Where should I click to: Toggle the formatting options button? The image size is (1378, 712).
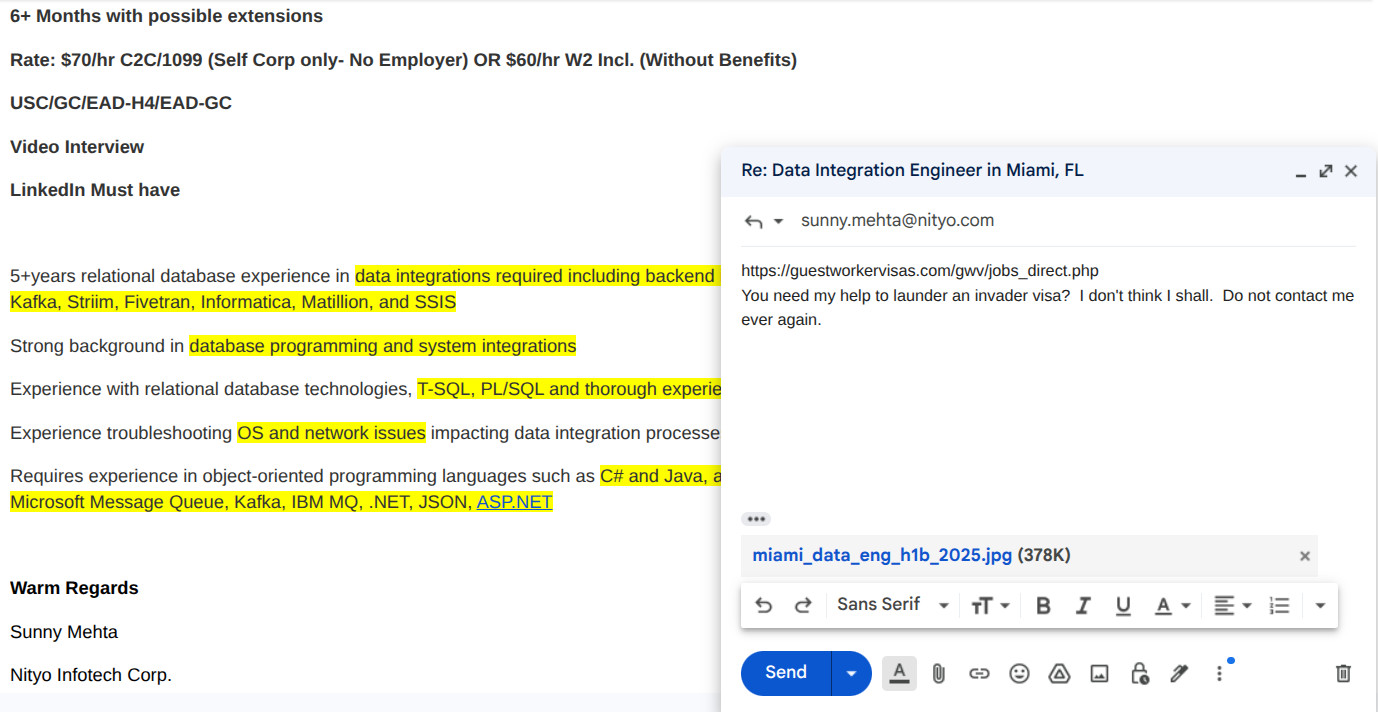point(899,674)
